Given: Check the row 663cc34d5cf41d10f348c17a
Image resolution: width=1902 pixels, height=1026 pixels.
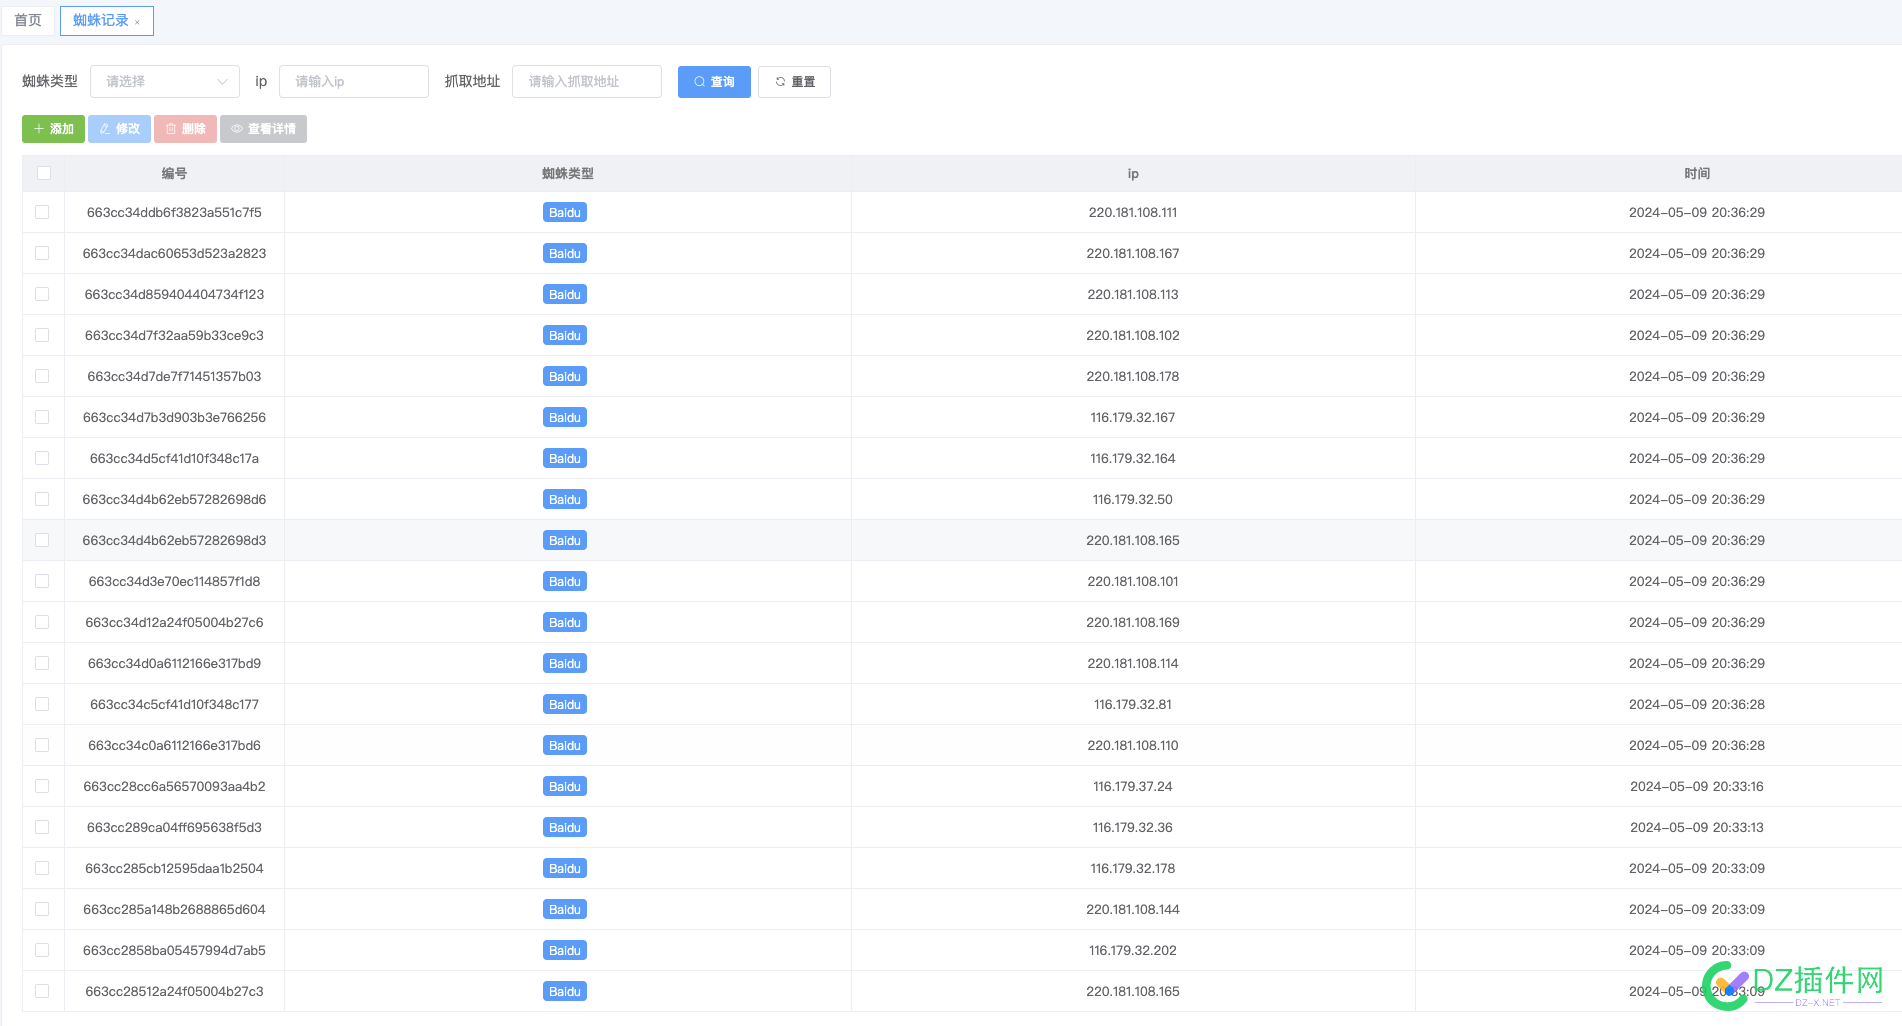Looking at the screenshot, I should click(x=42, y=458).
